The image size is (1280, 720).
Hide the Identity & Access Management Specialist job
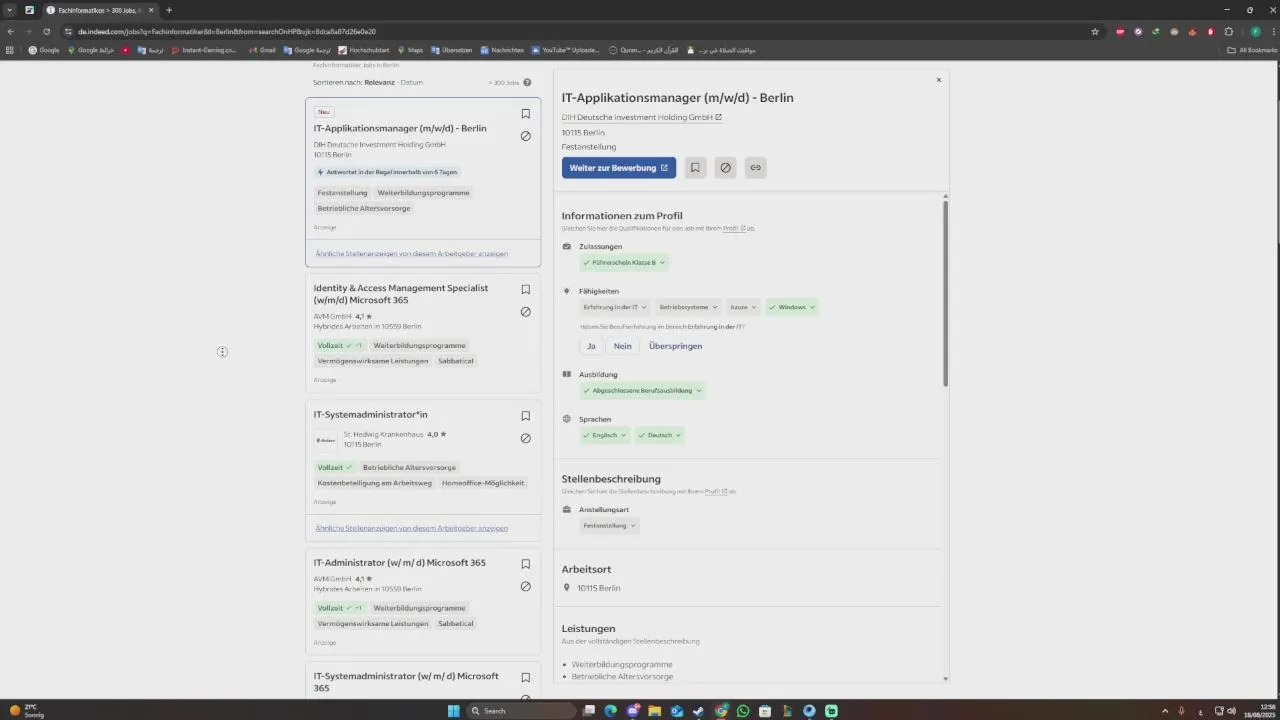(525, 312)
